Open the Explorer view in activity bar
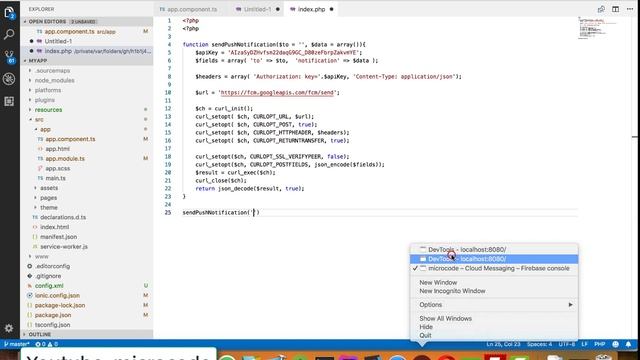The image size is (640, 360). tap(9, 13)
